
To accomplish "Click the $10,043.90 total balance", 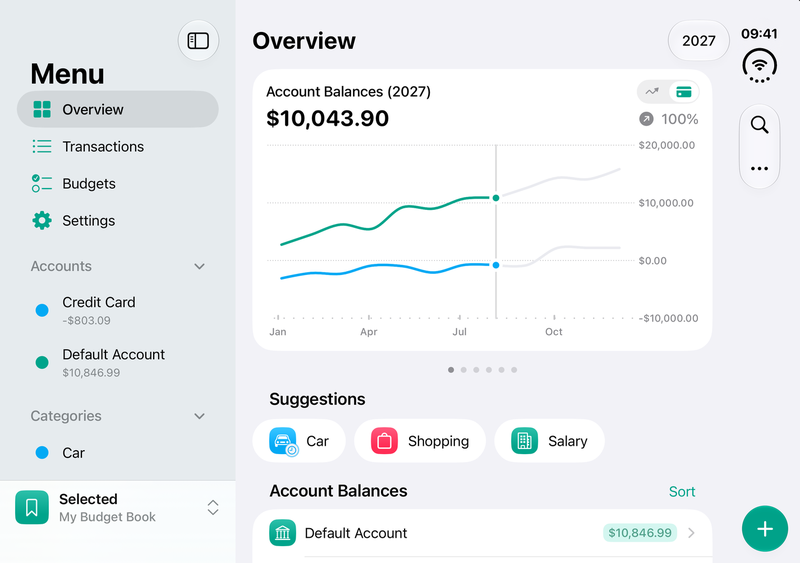I will 327,118.
